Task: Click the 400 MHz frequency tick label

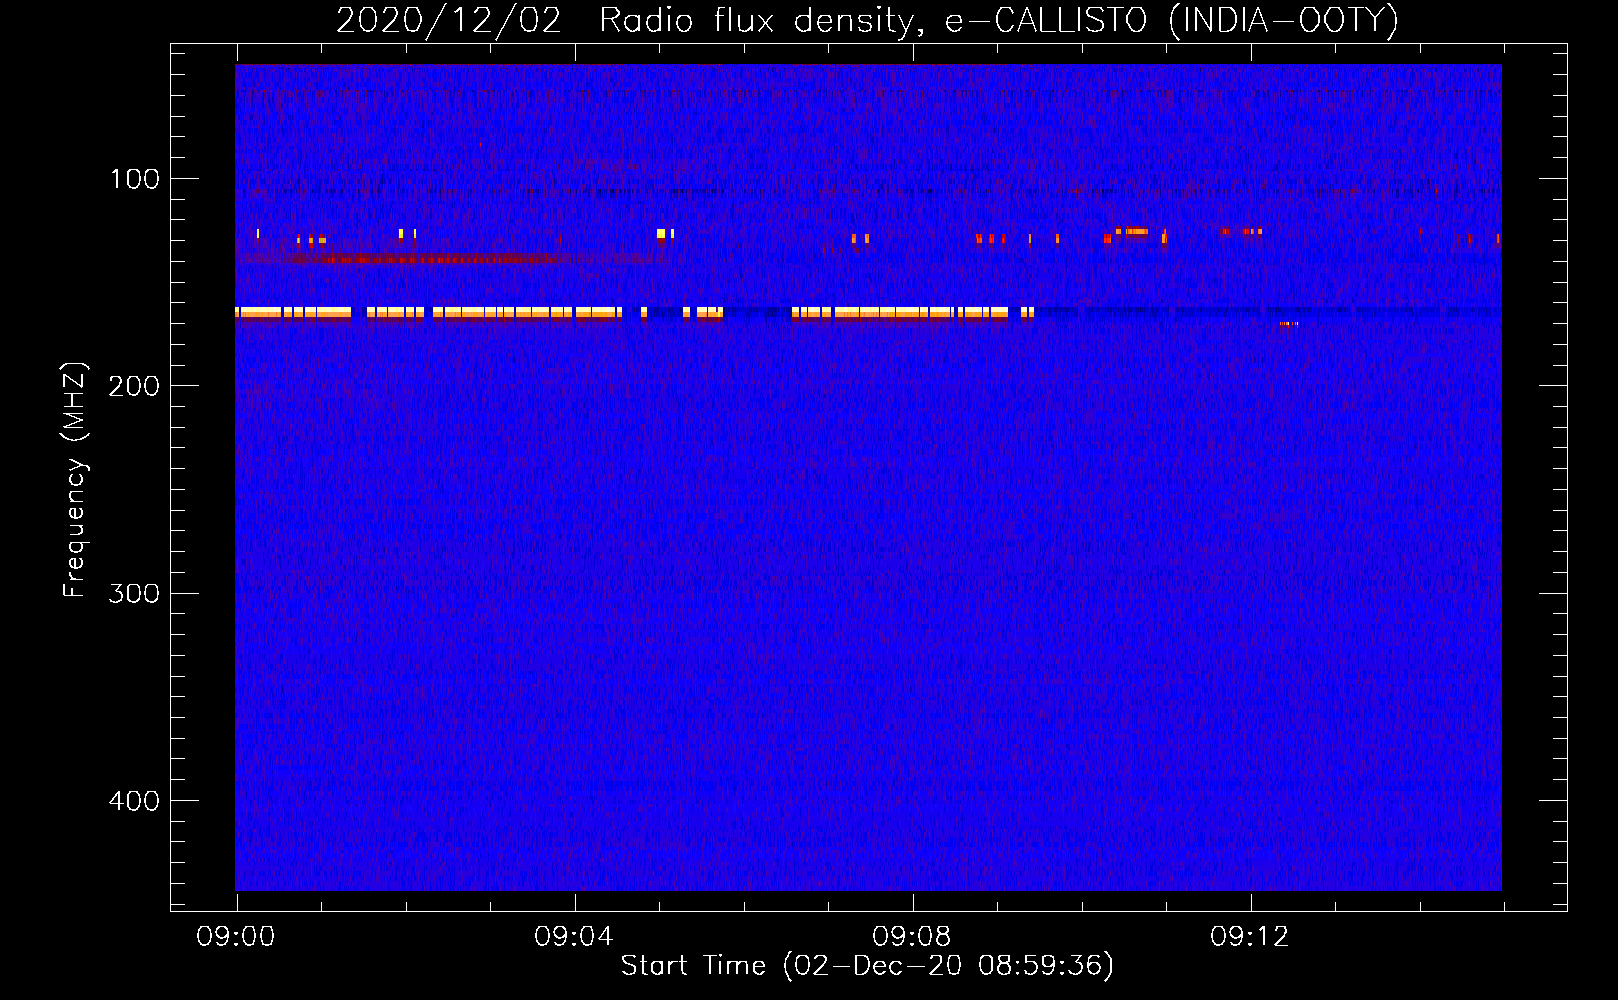Action: (x=135, y=802)
